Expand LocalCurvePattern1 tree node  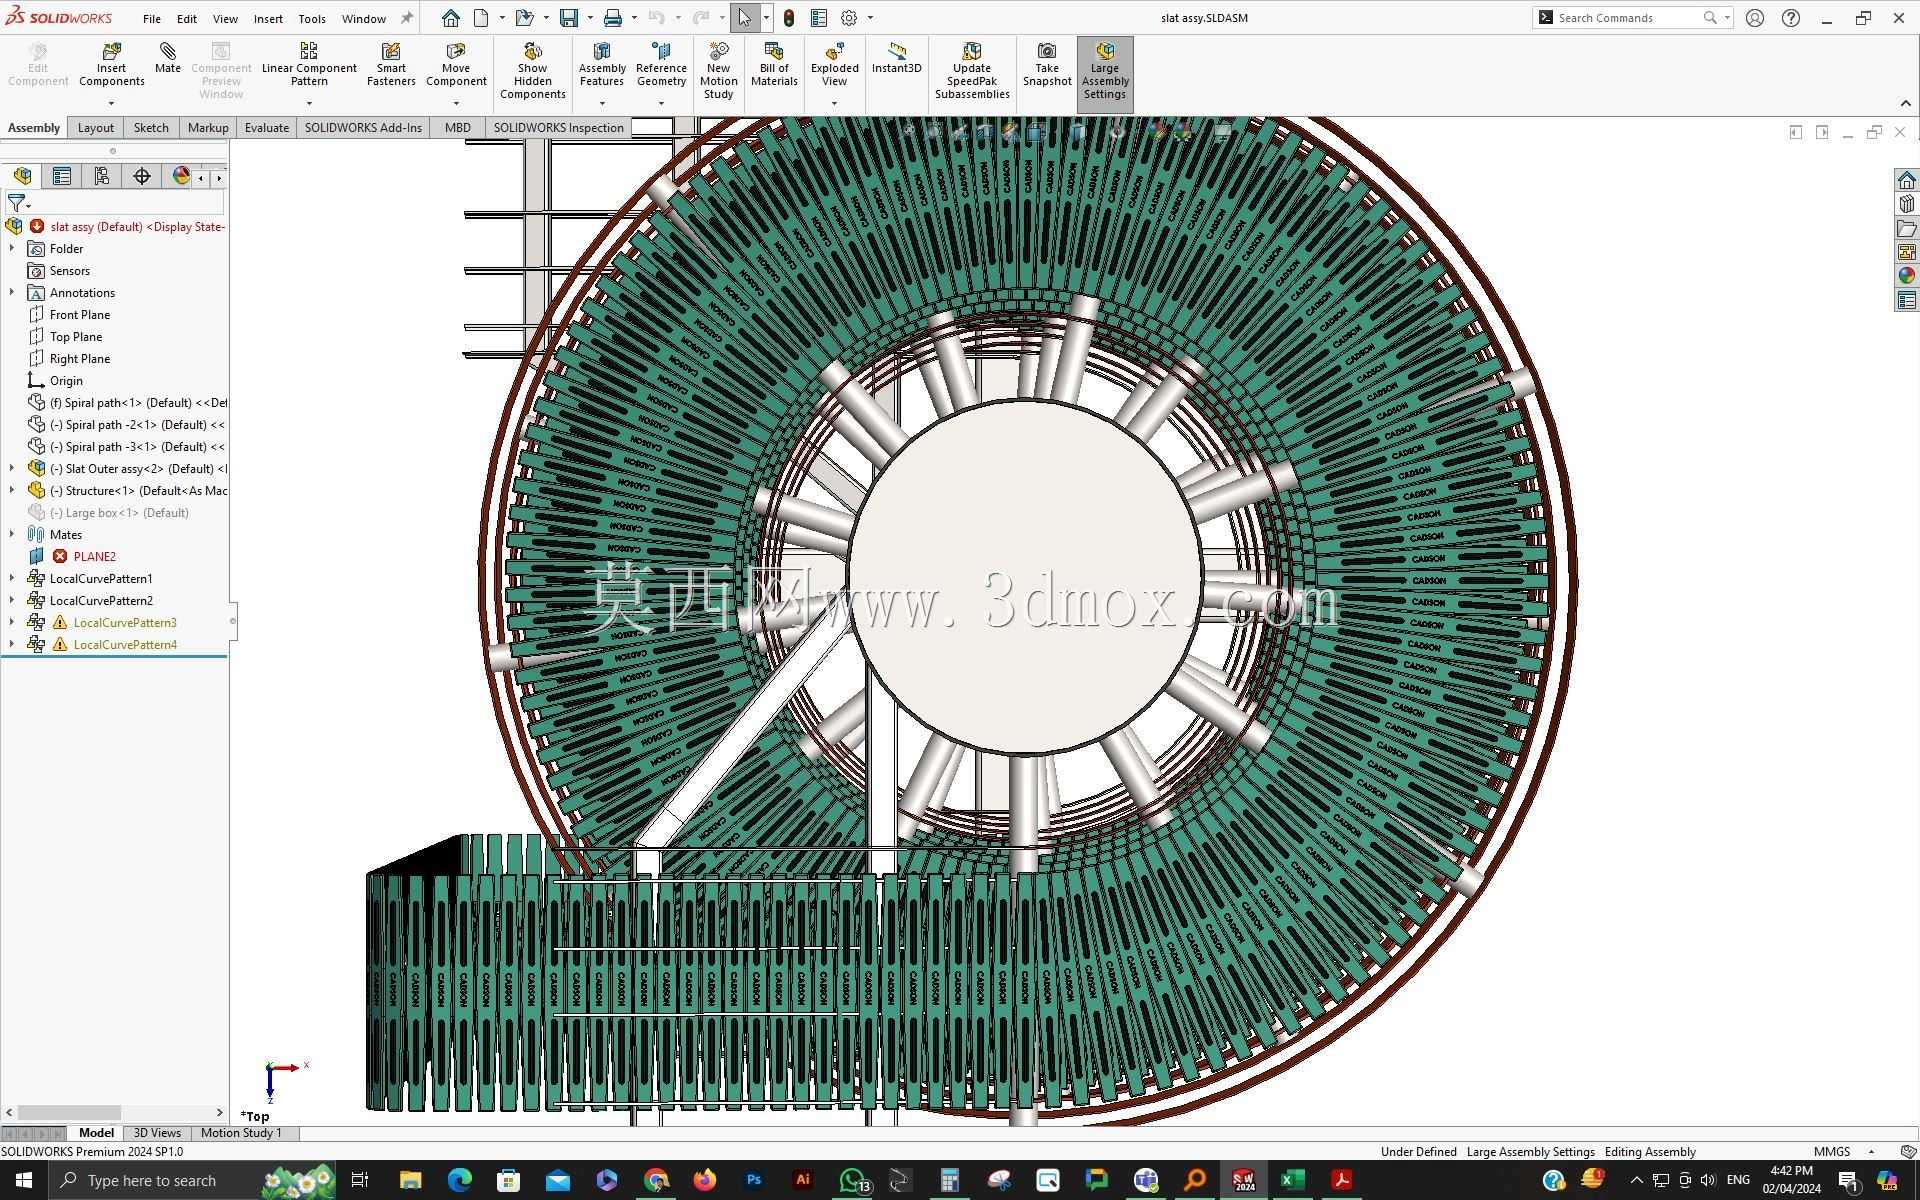pos(12,578)
